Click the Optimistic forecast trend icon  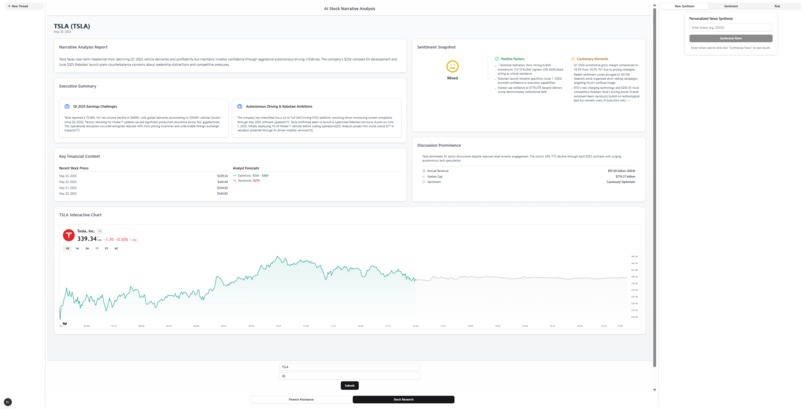tap(235, 176)
